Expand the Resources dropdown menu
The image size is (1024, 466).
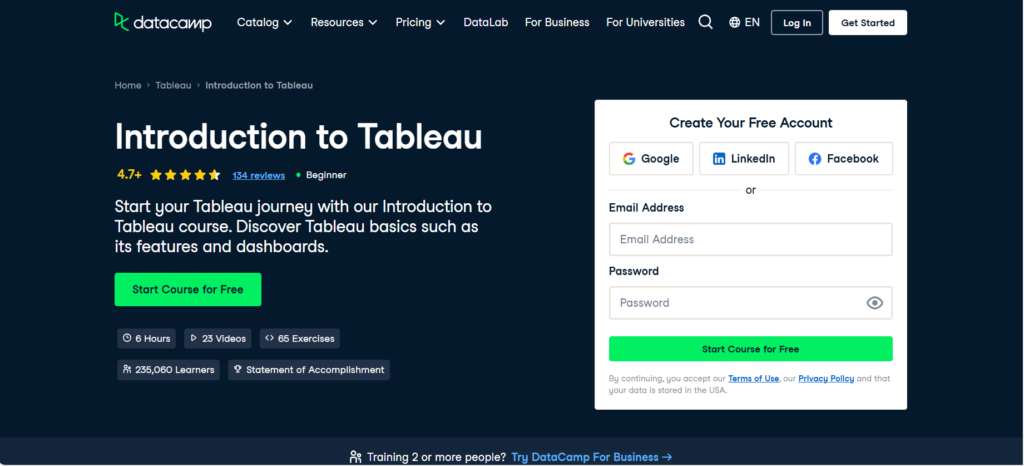(344, 22)
